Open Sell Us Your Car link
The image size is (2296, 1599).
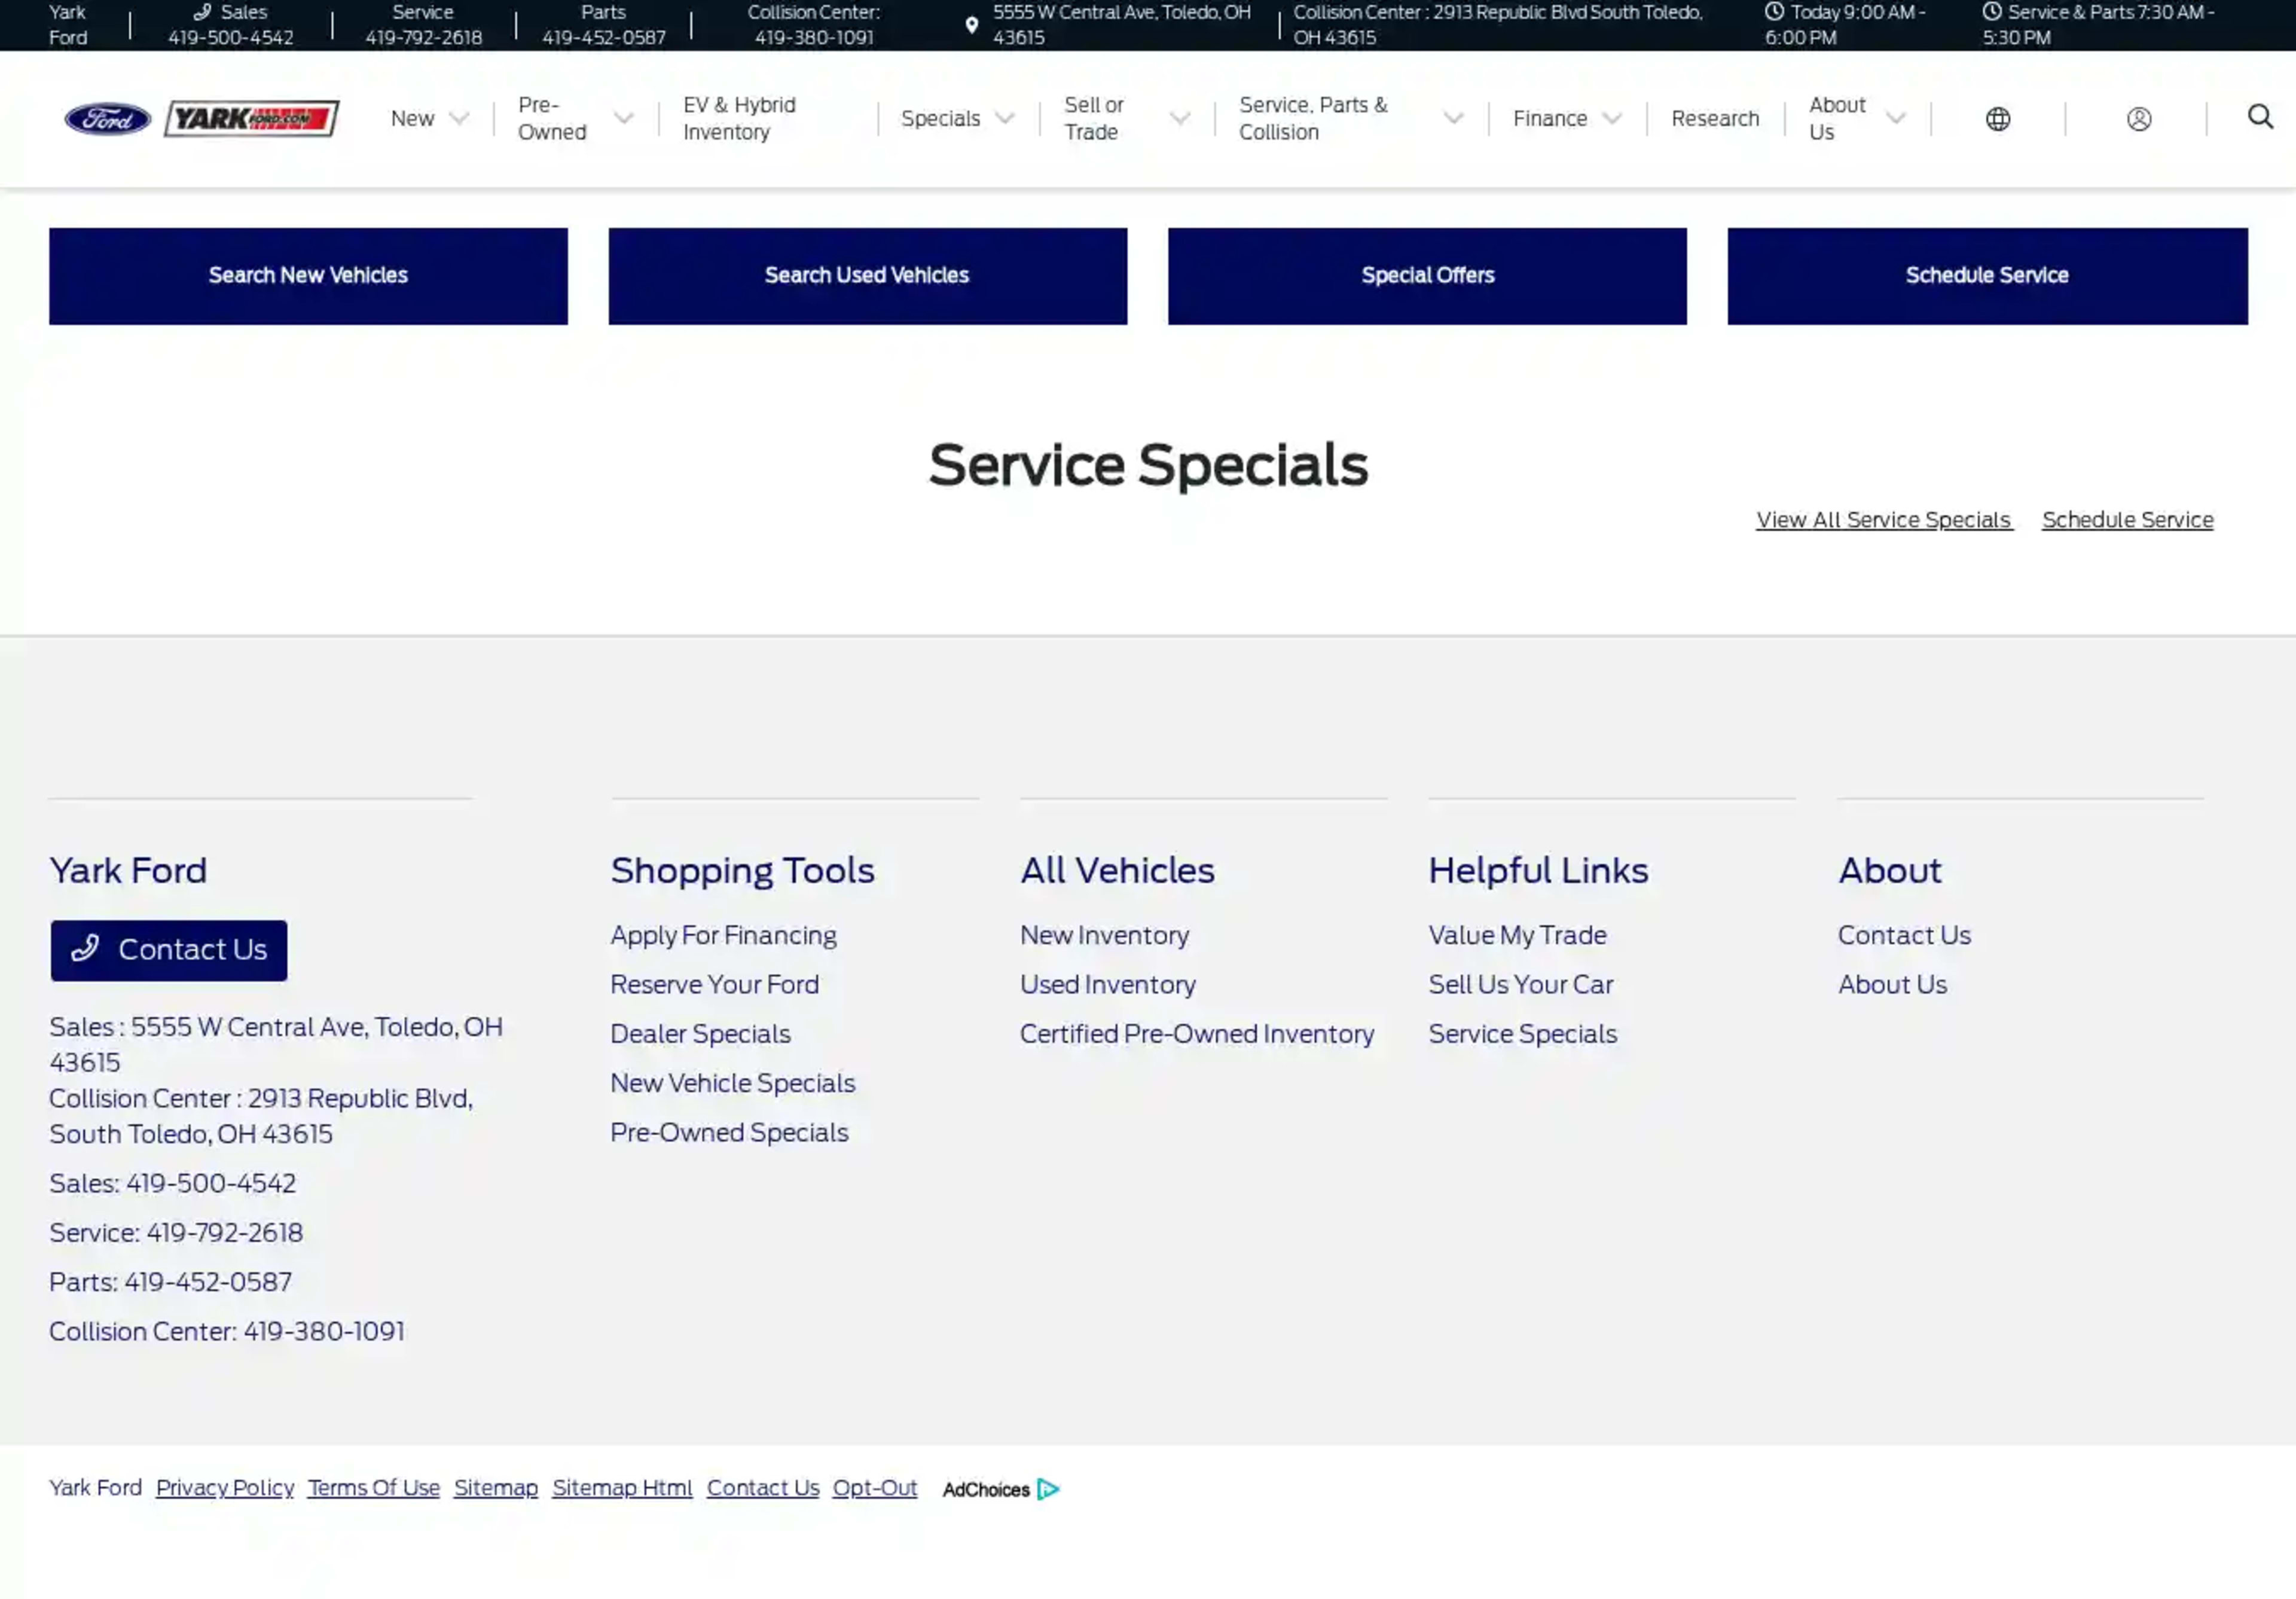[1521, 985]
